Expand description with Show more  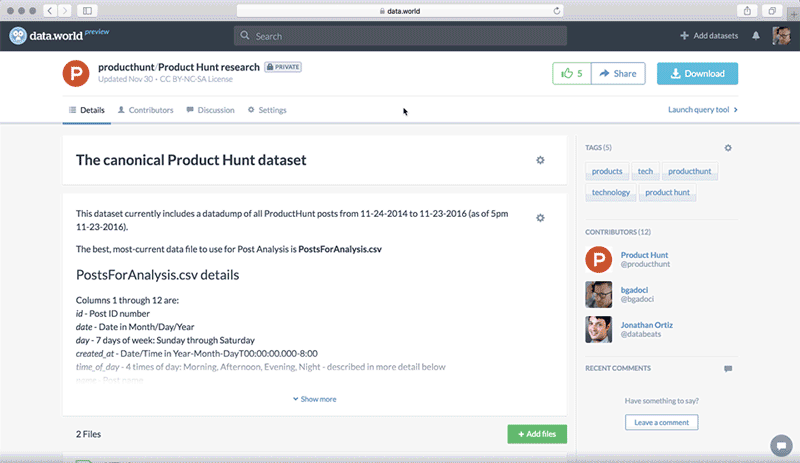(x=314, y=399)
